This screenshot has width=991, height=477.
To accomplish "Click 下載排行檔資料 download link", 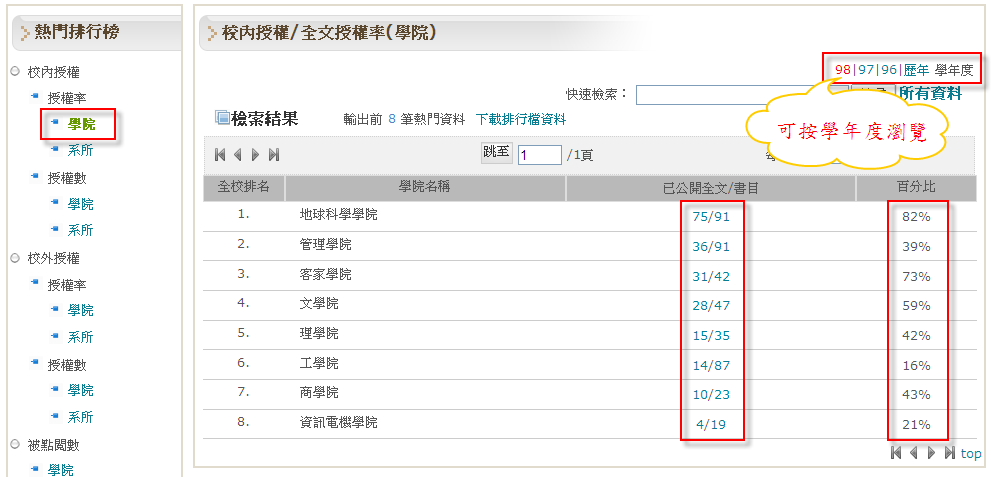I will coord(521,119).
